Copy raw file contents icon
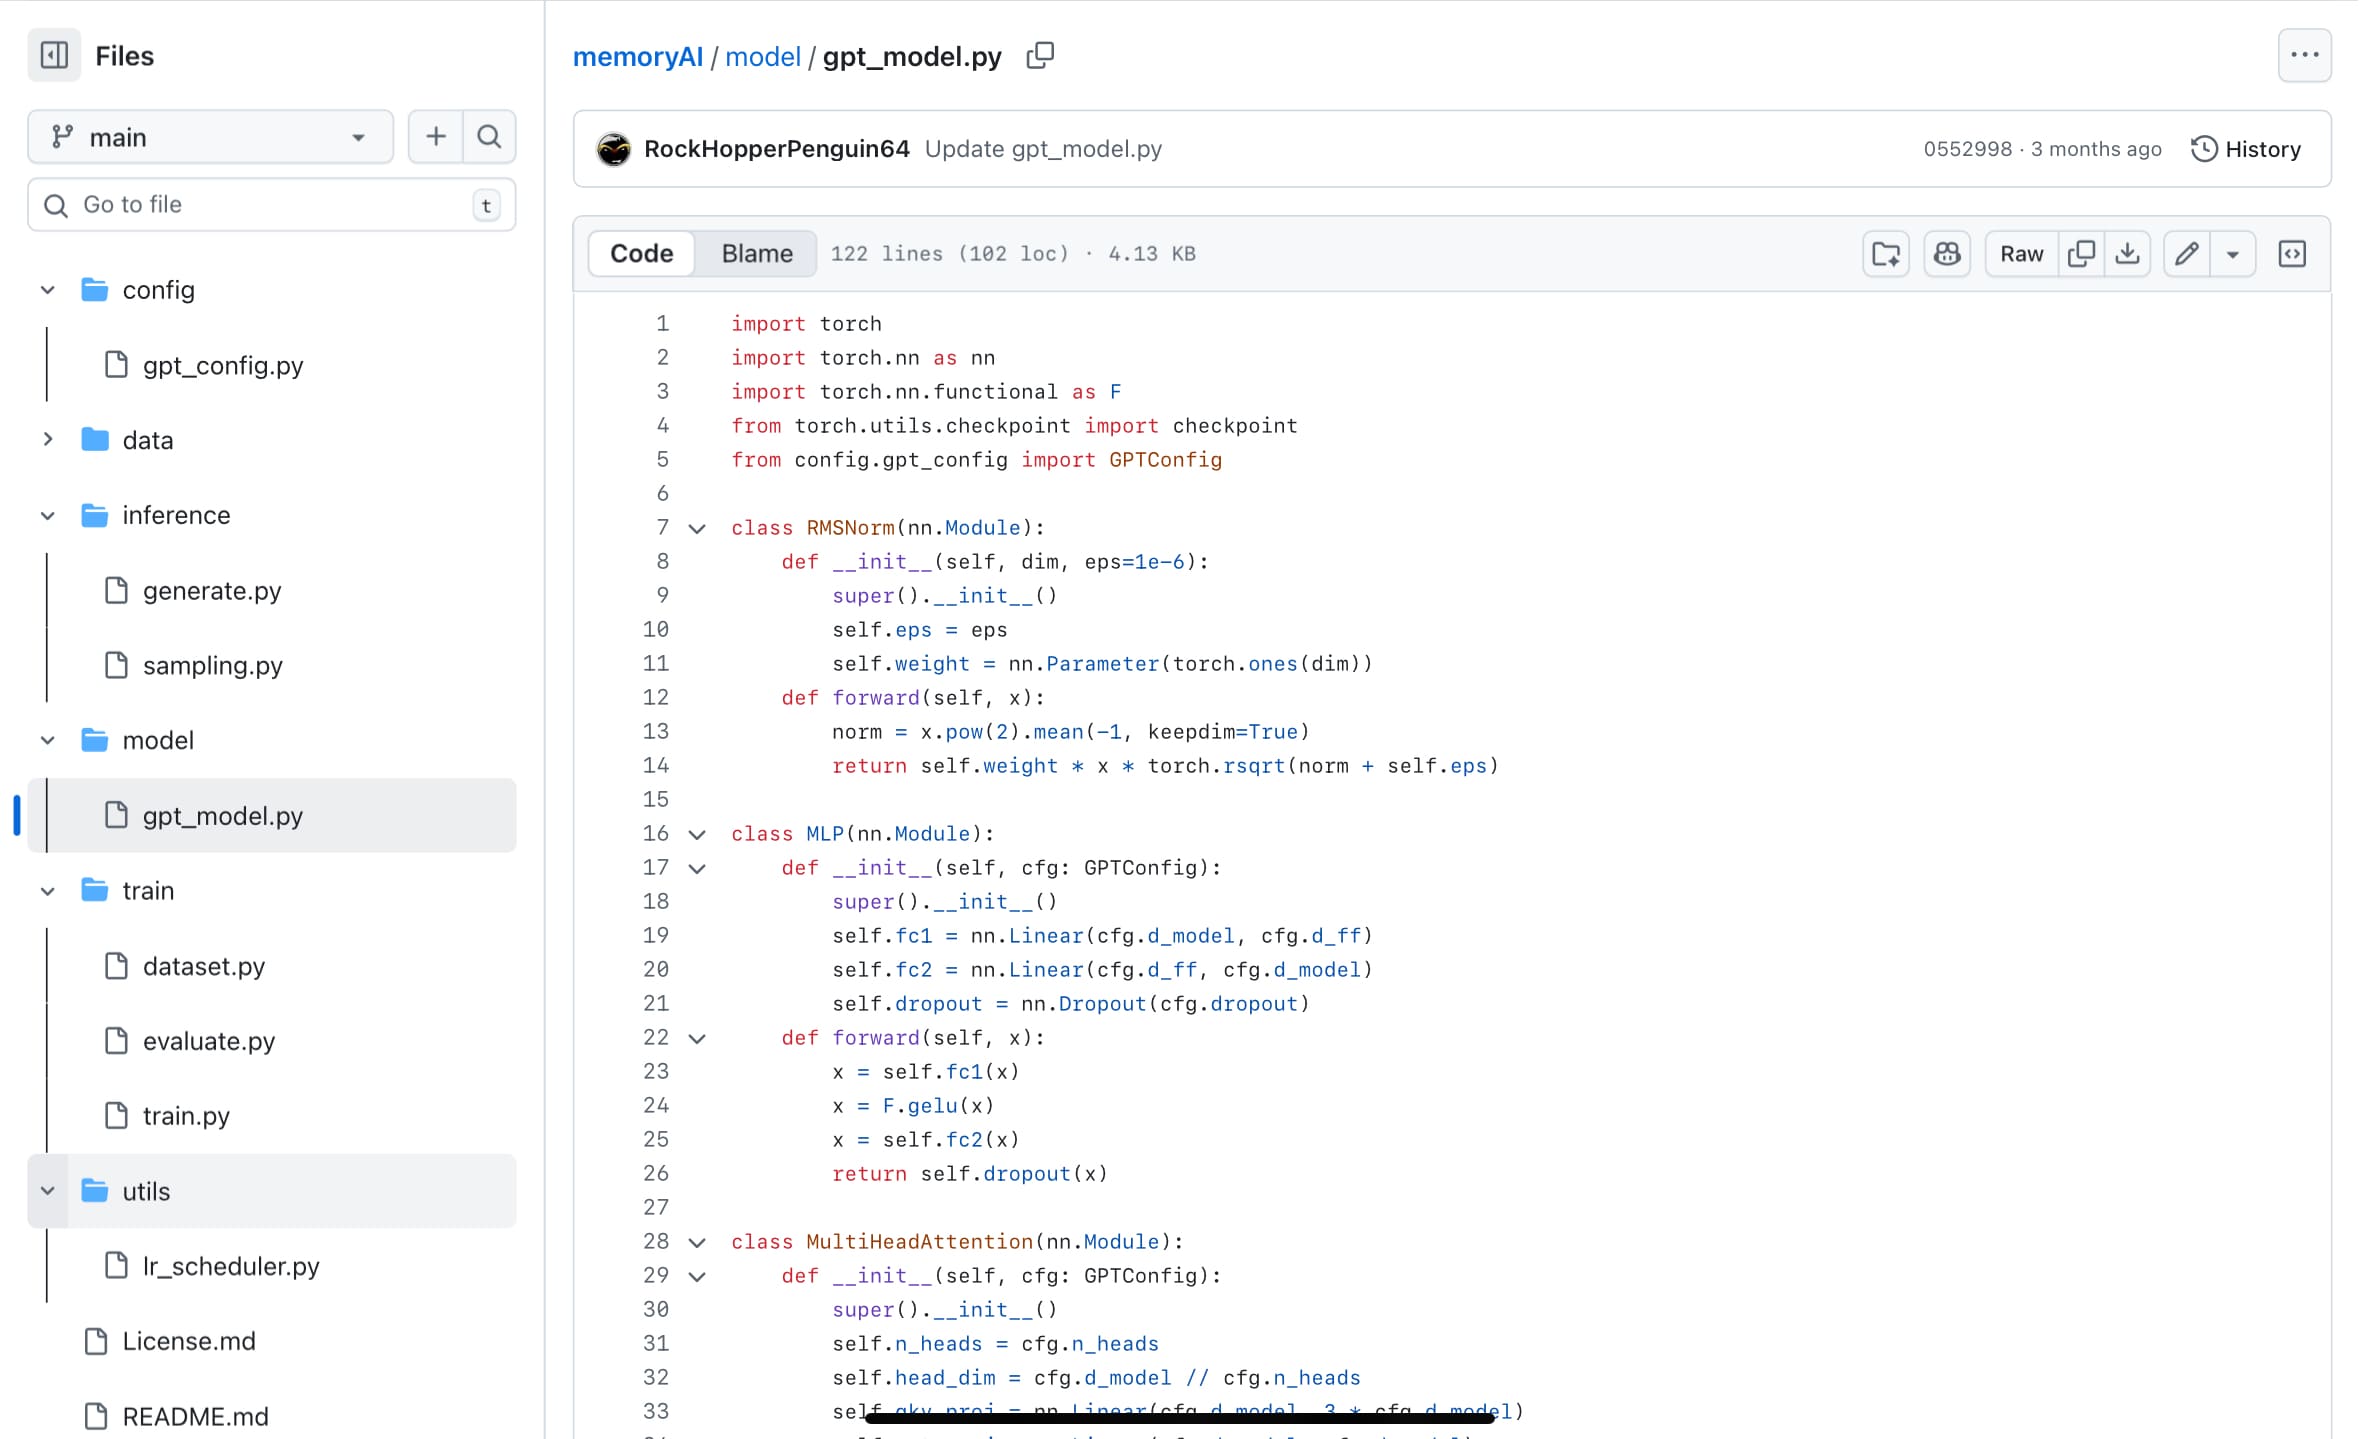The width and height of the screenshot is (2360, 1439). tap(2081, 253)
